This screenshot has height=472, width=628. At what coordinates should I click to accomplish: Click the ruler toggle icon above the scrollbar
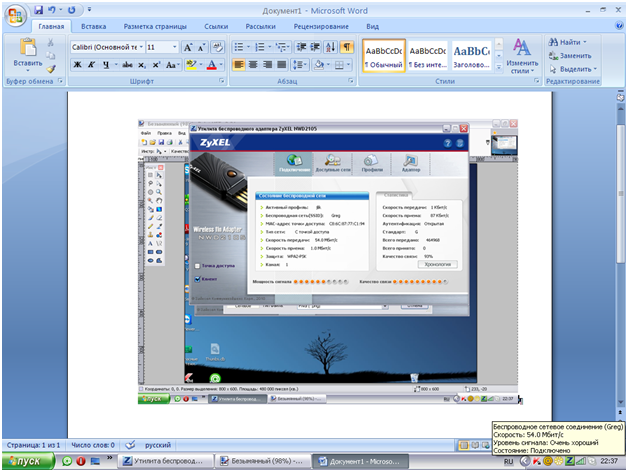click(620, 97)
